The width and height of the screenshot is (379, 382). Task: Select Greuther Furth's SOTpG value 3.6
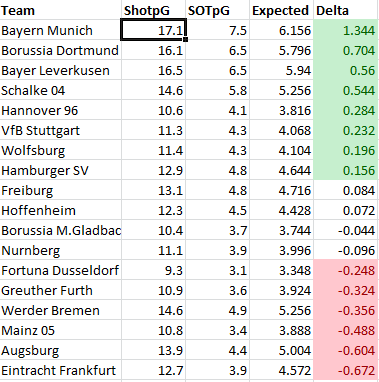[x=217, y=290]
